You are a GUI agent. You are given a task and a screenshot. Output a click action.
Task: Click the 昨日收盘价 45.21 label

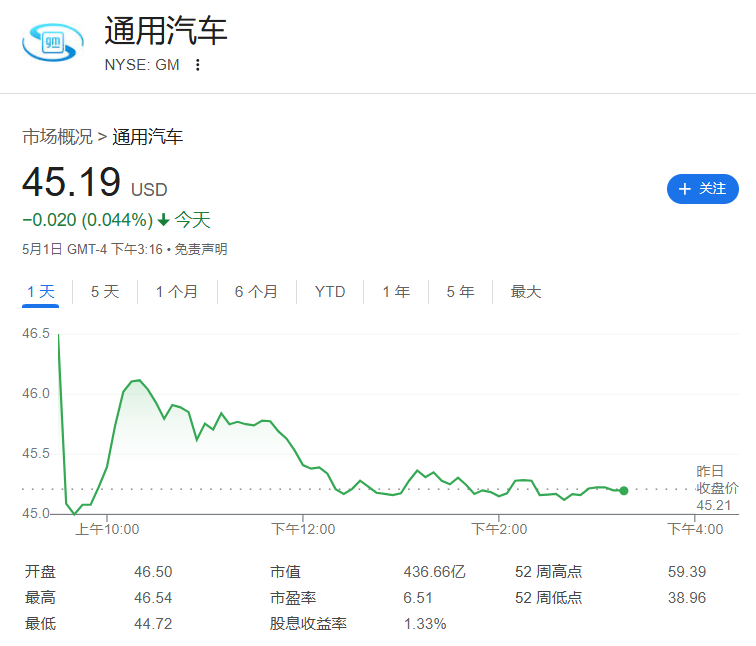pyautogui.click(x=717, y=488)
